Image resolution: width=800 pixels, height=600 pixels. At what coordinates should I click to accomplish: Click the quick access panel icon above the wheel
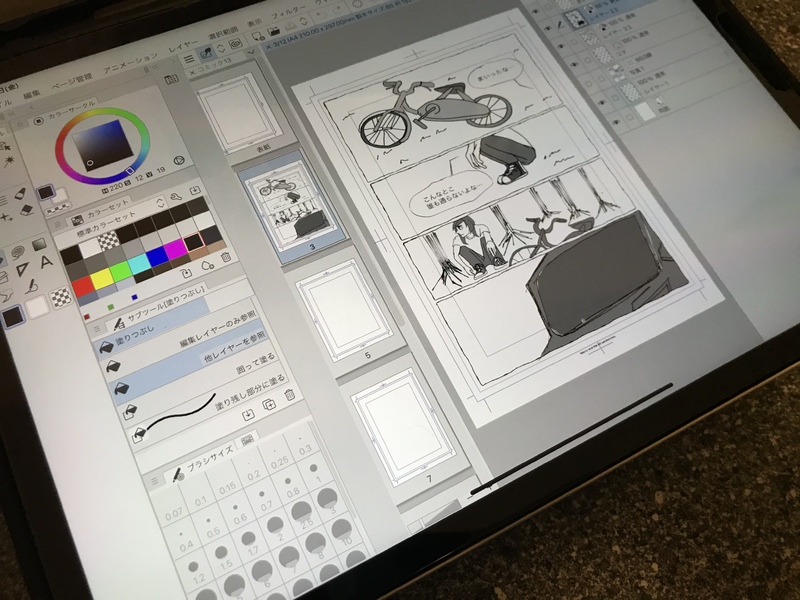point(171,79)
